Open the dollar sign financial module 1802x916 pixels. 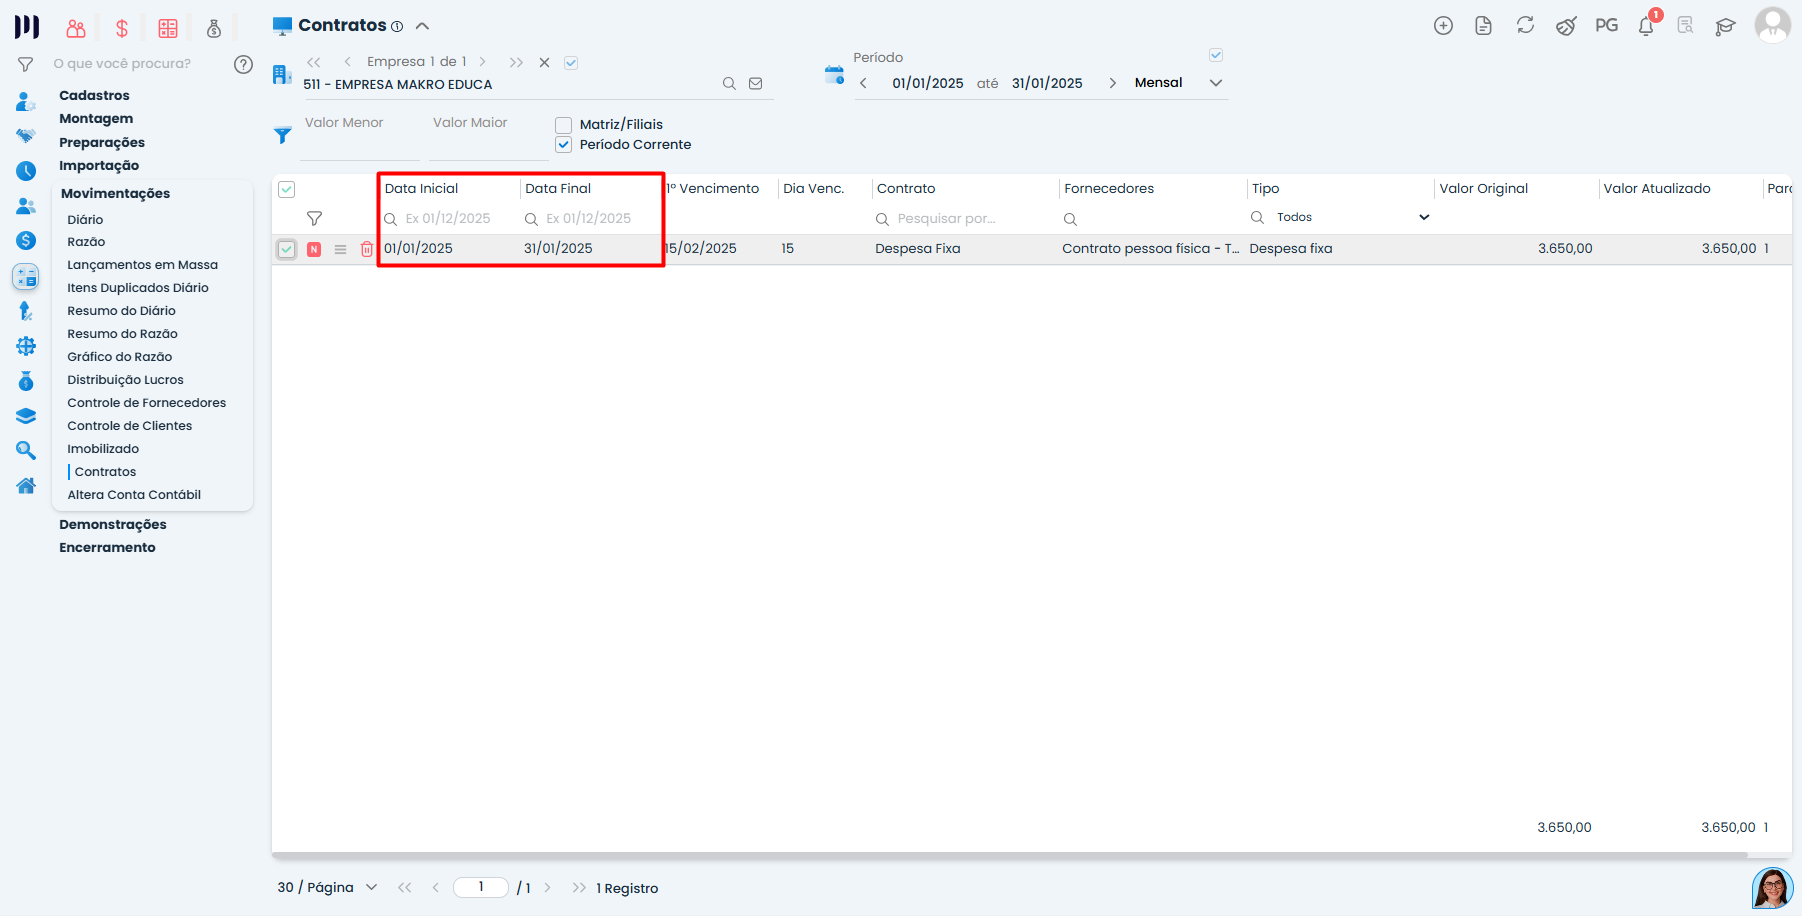click(x=122, y=28)
